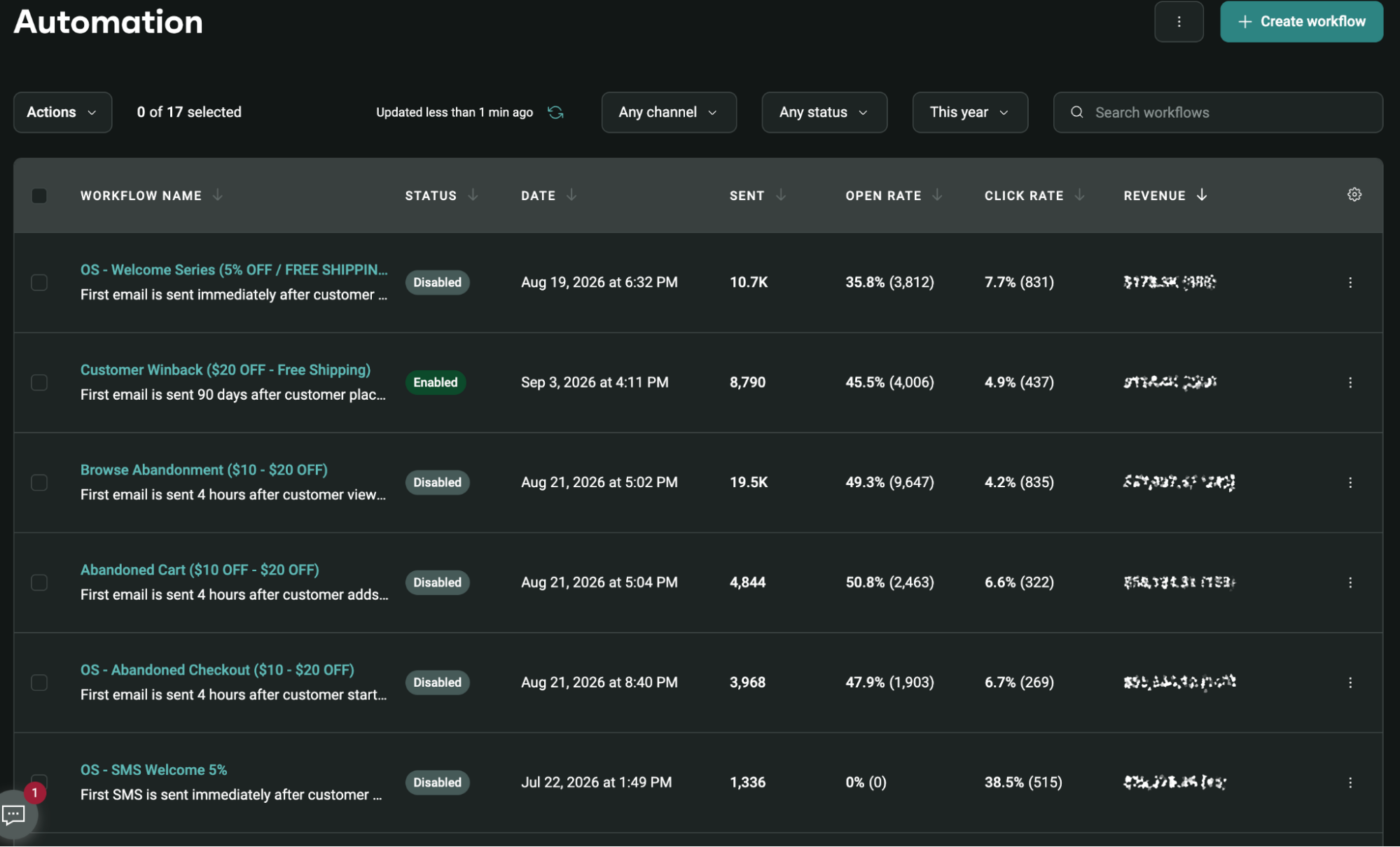Select the Browse Abandonment row checkbox
This screenshot has width=1400, height=847.
39,482
